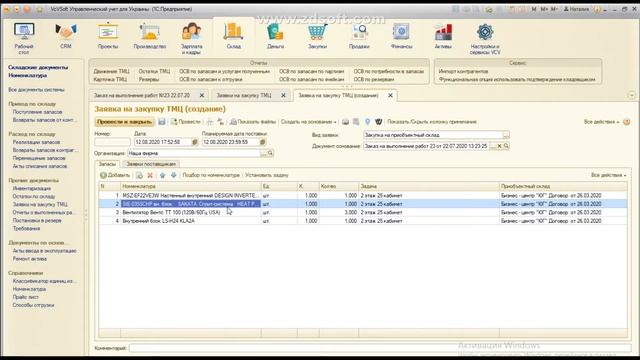The width and height of the screenshot is (640, 360).
Task: Open the Рабочий стол section
Action: [24, 38]
